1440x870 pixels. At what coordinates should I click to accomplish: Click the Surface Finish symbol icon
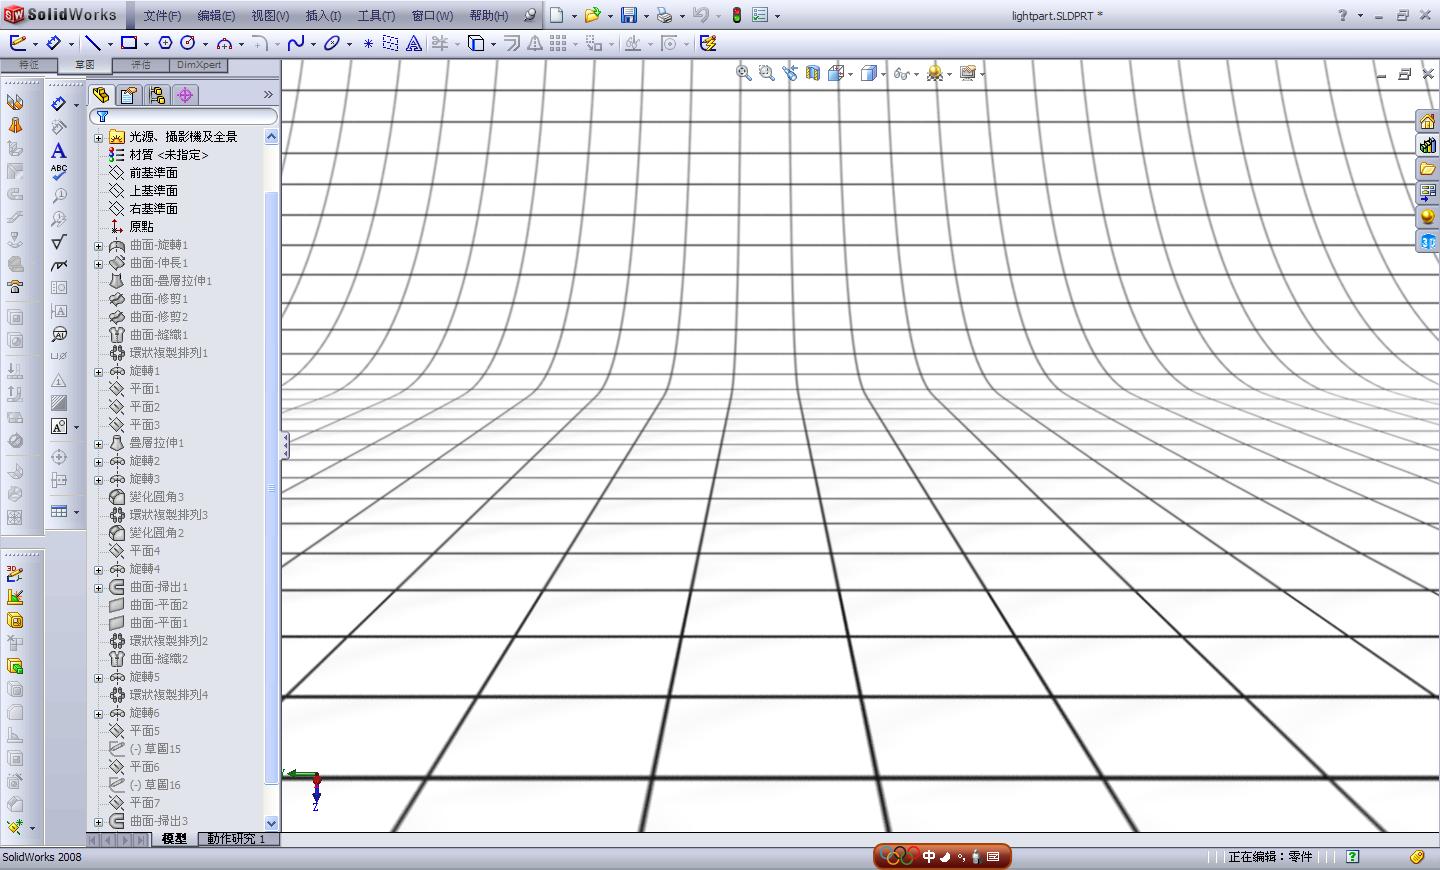pos(59,242)
